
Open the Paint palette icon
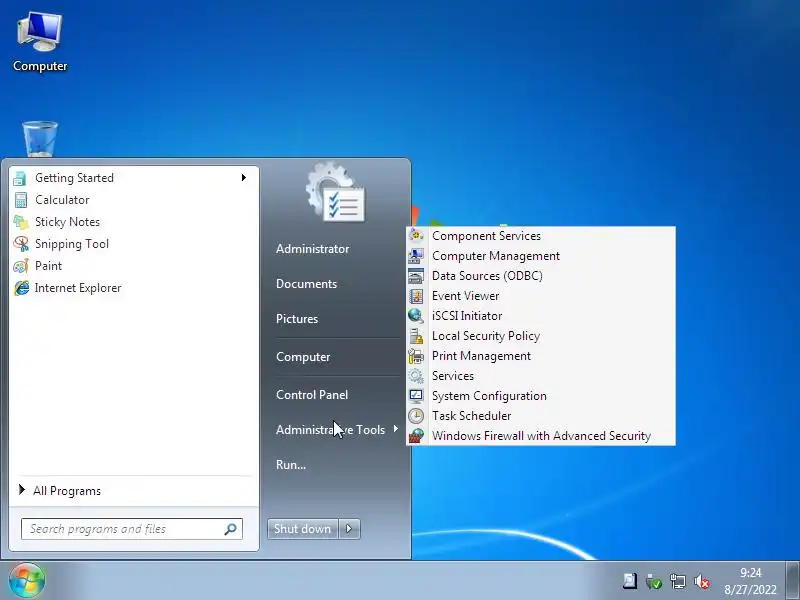pyautogui.click(x=20, y=266)
